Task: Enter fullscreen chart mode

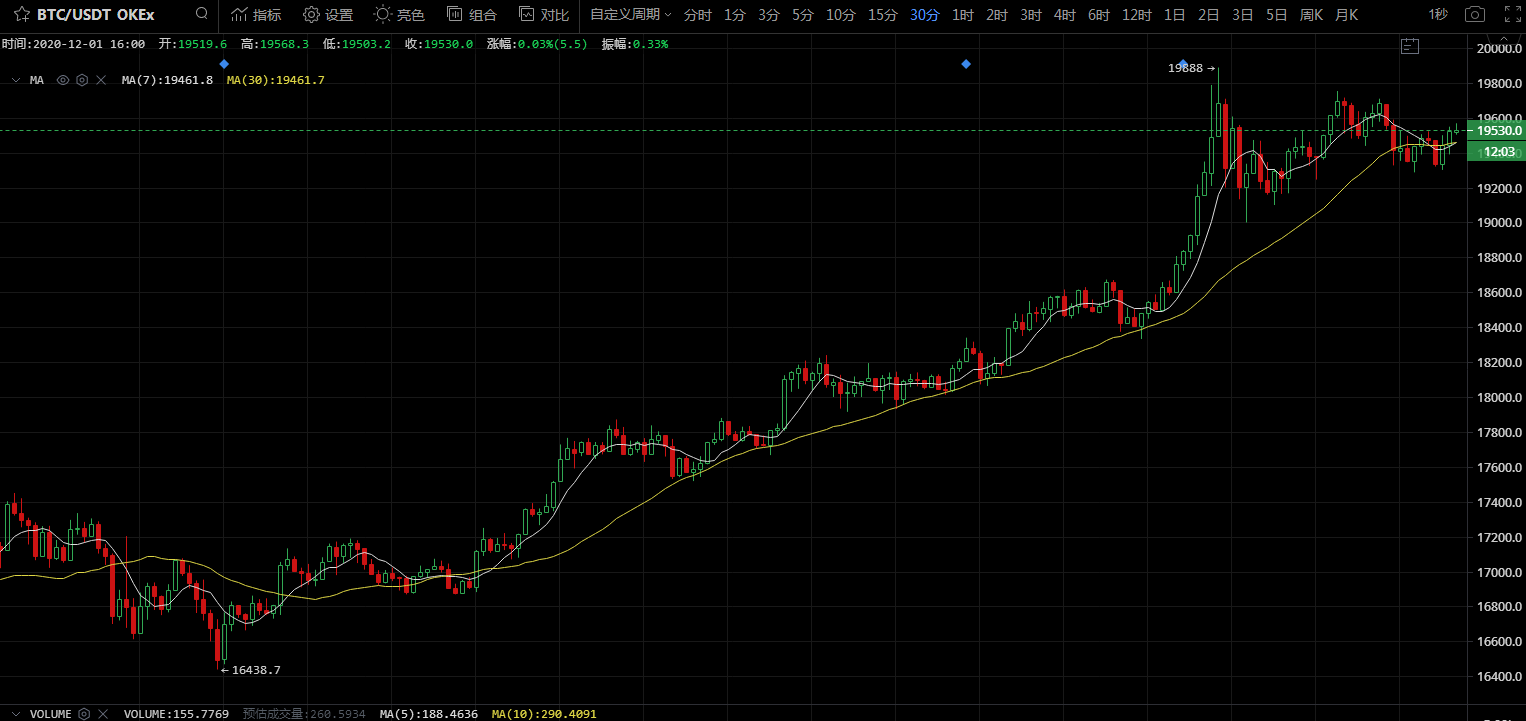Action: point(1511,14)
